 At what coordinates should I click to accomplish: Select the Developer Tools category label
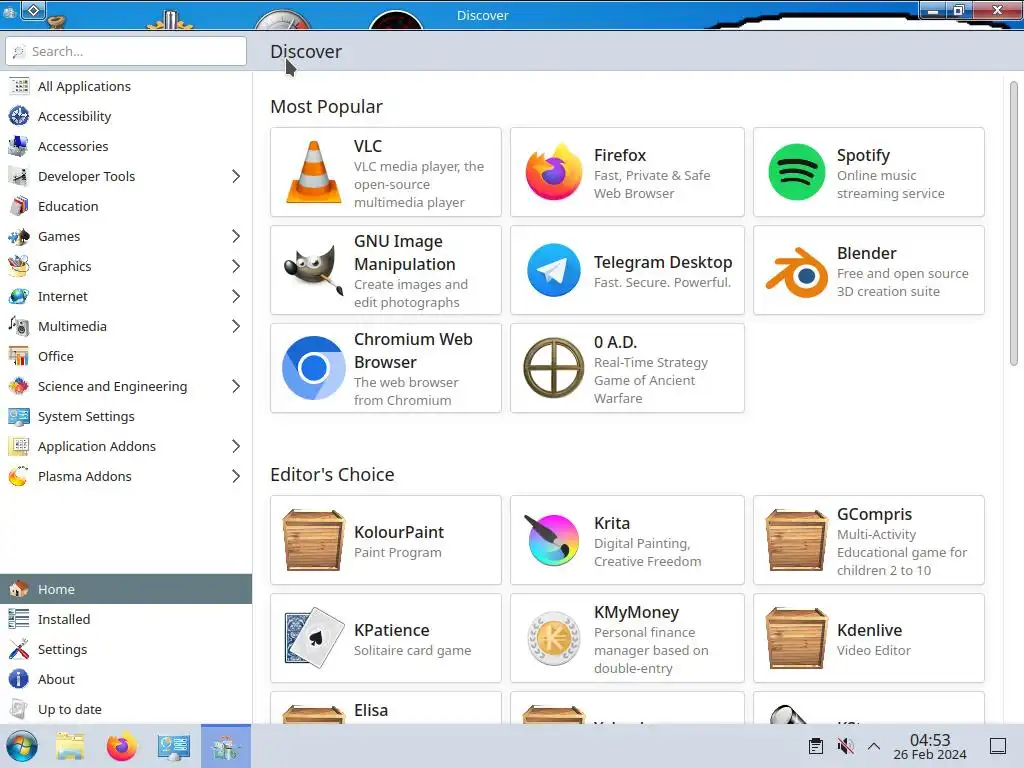[x=86, y=176]
